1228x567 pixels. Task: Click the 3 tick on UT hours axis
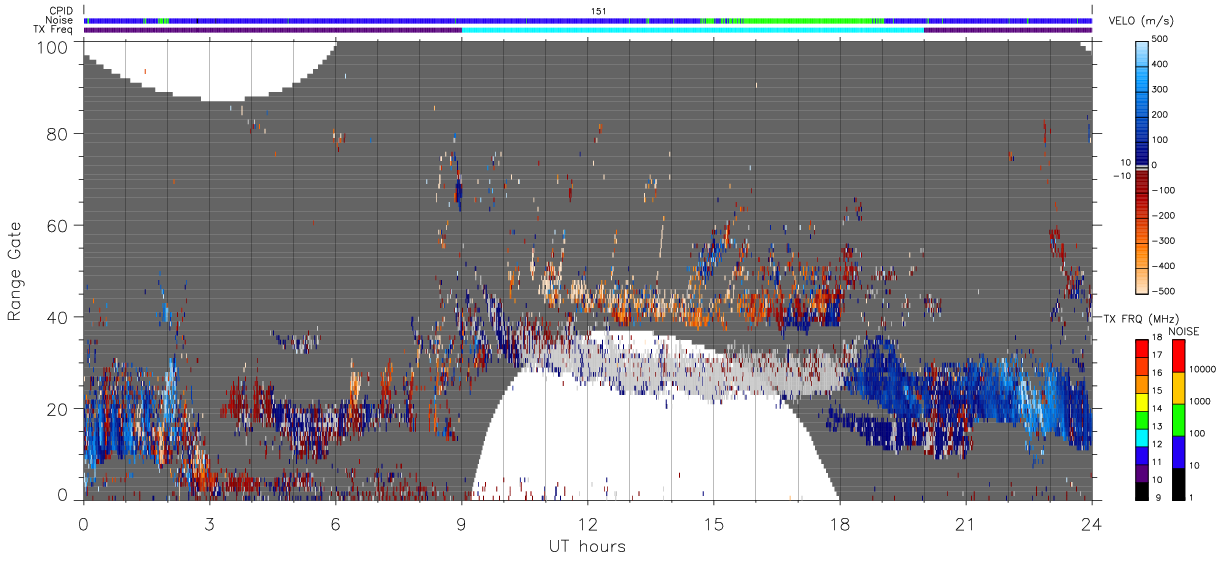coord(209,523)
